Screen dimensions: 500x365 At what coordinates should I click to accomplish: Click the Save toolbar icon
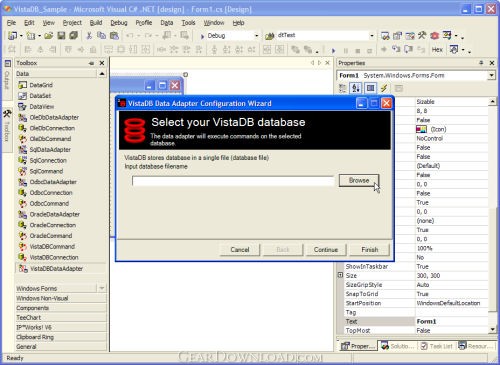click(x=61, y=35)
